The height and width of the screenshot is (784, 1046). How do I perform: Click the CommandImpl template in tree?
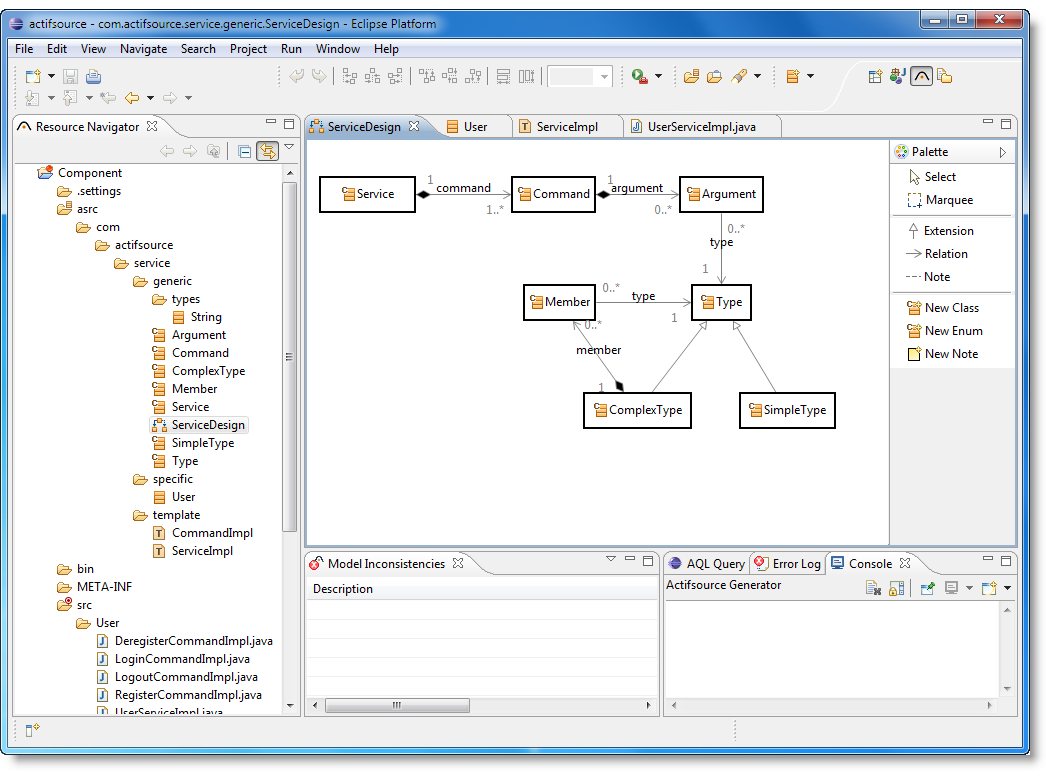tap(212, 533)
